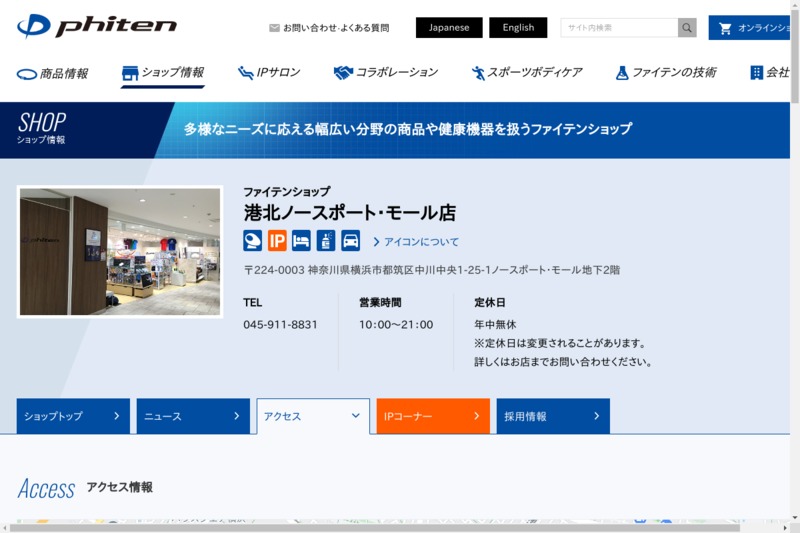This screenshot has width=800, height=533.
Task: Open the オンラインショップ button
Action: 749,28
